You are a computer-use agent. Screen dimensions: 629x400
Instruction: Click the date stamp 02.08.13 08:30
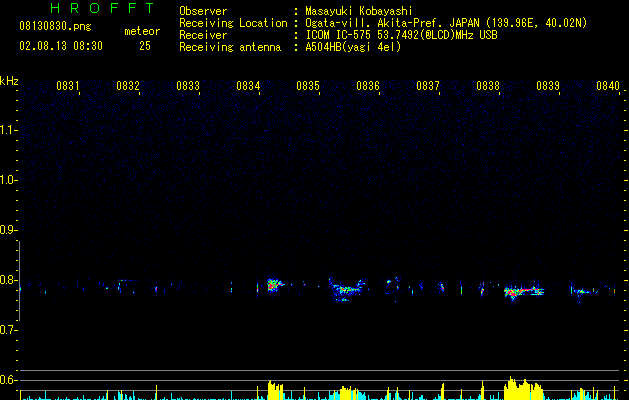[61, 46]
